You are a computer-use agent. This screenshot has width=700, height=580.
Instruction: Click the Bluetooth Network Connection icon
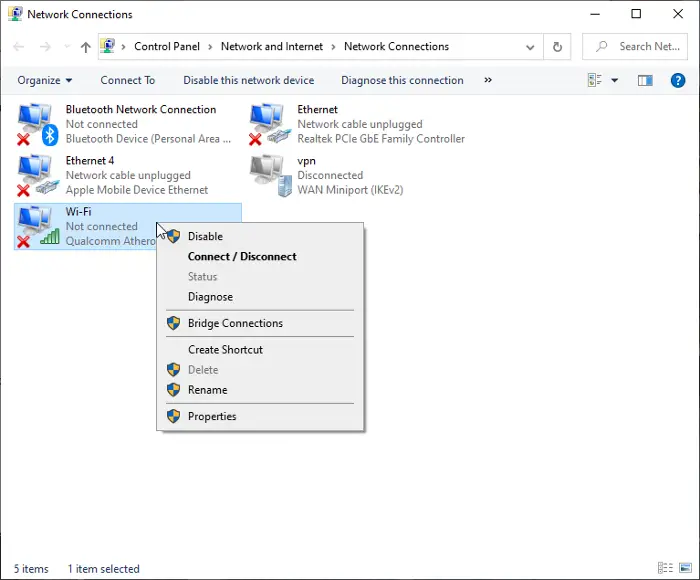[x=38, y=124]
